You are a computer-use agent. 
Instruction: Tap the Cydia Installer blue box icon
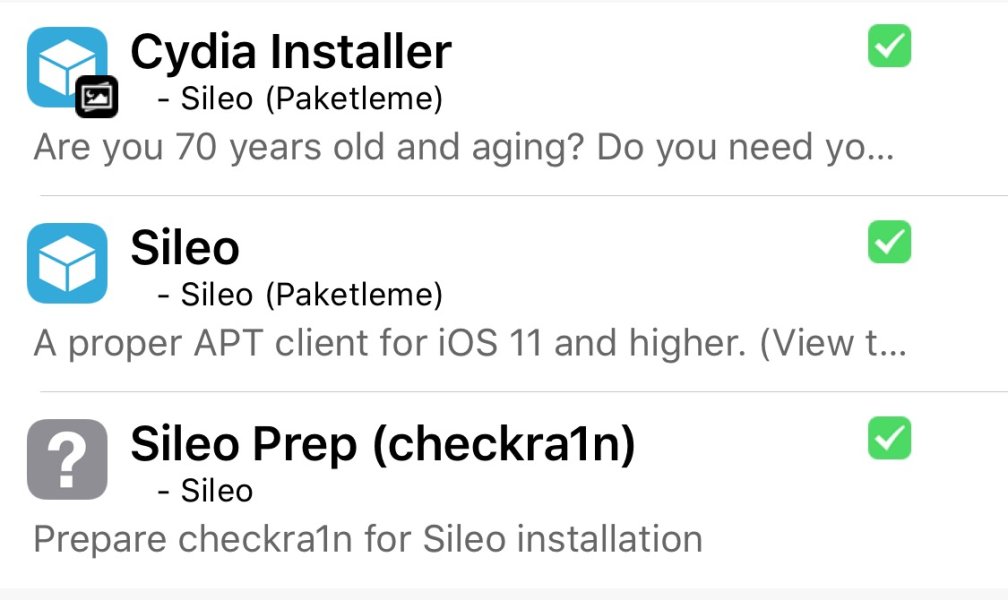[62, 62]
